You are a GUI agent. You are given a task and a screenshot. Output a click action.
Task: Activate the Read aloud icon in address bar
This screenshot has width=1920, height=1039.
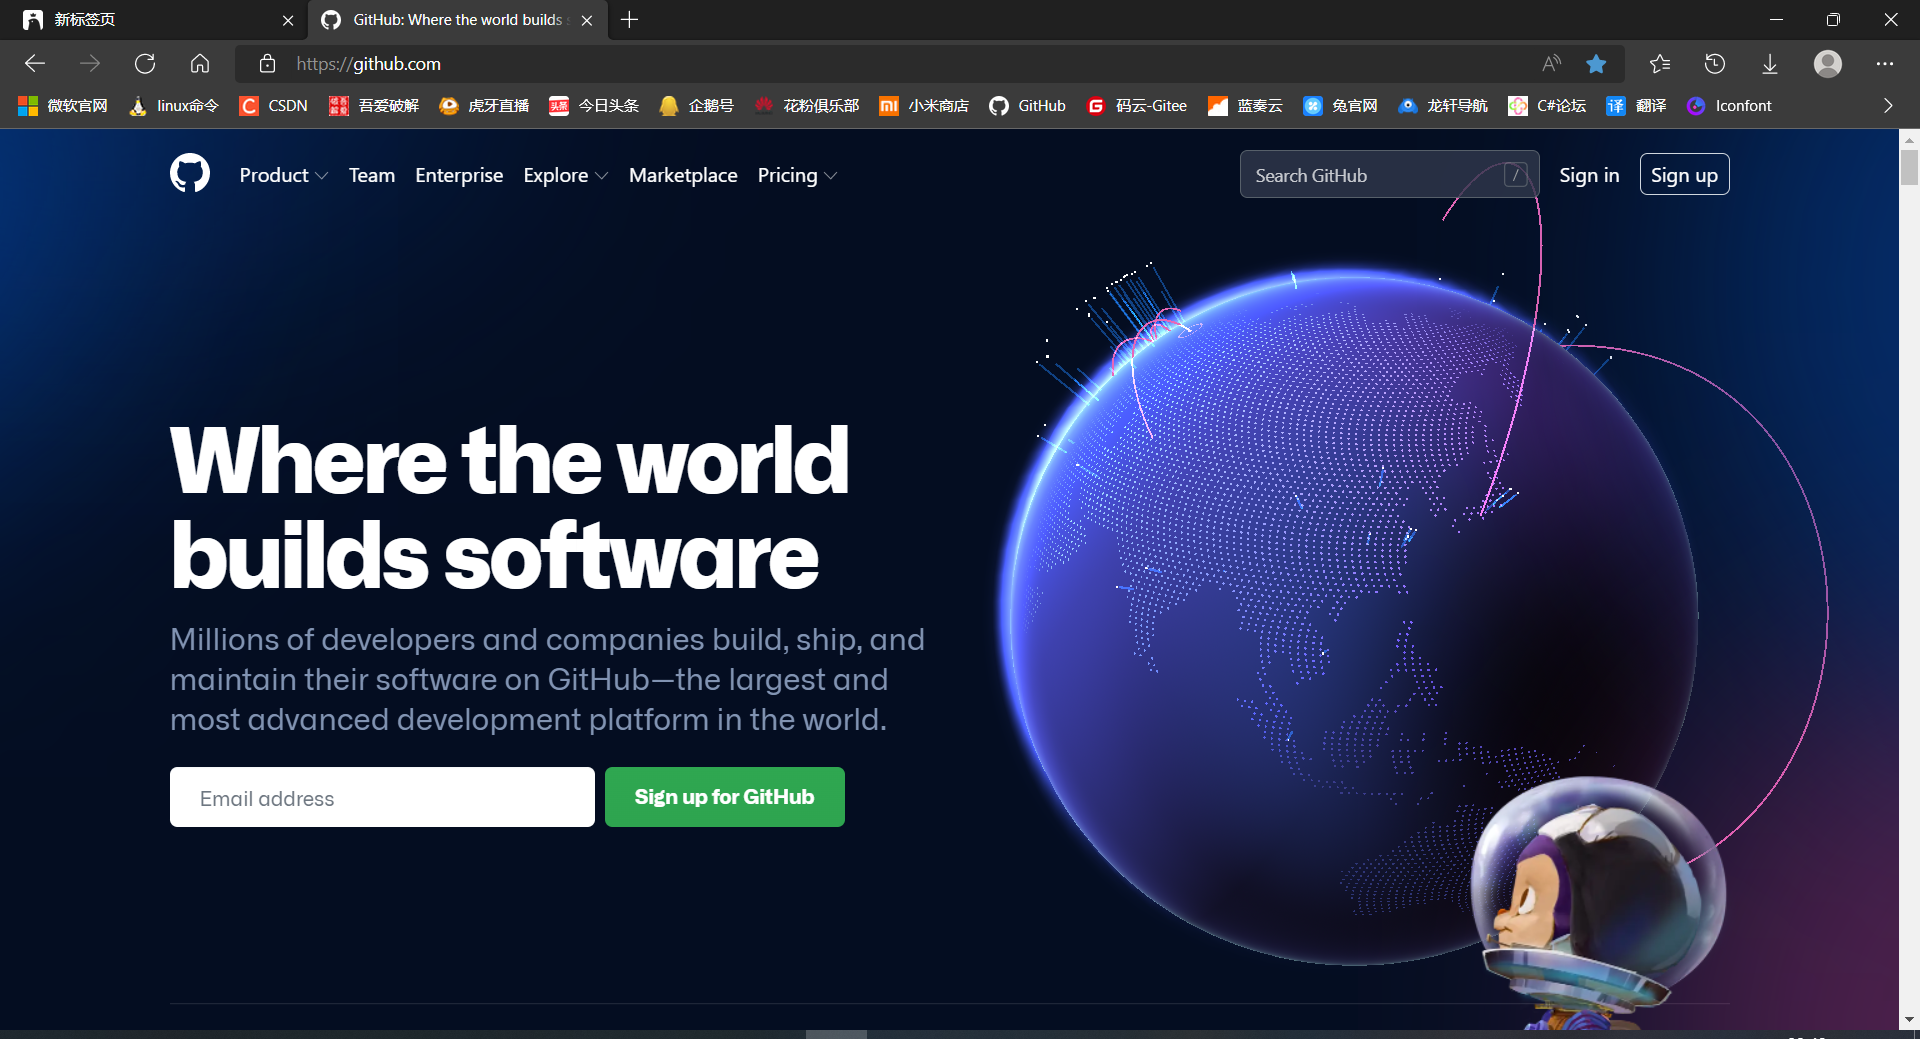click(1551, 64)
